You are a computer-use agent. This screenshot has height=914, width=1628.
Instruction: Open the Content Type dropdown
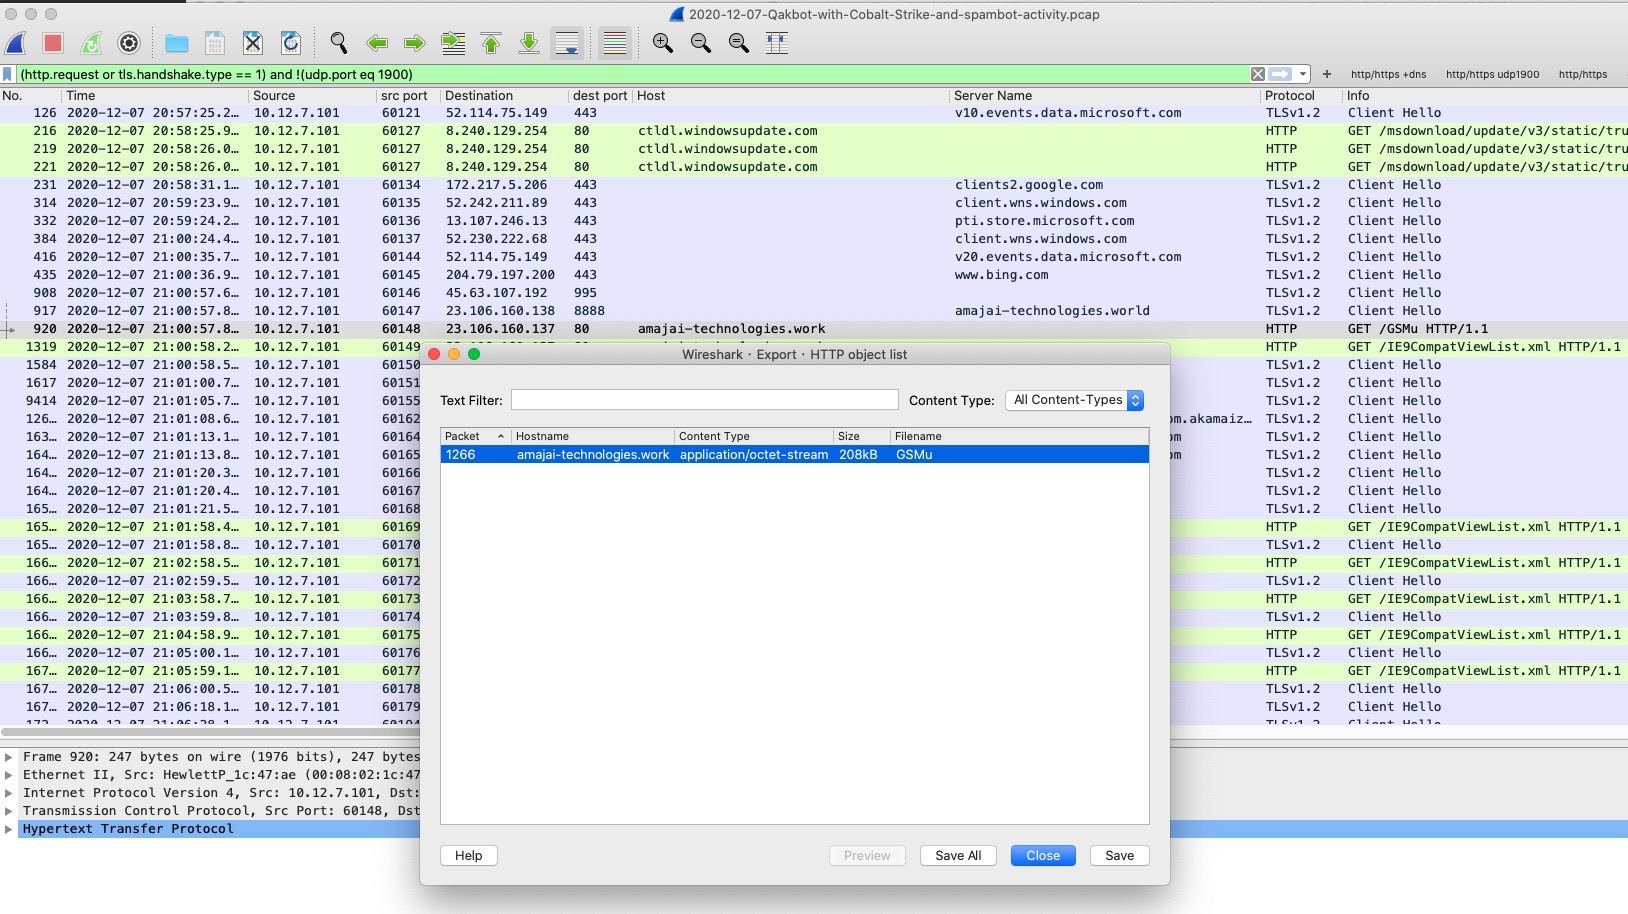click(x=1074, y=400)
